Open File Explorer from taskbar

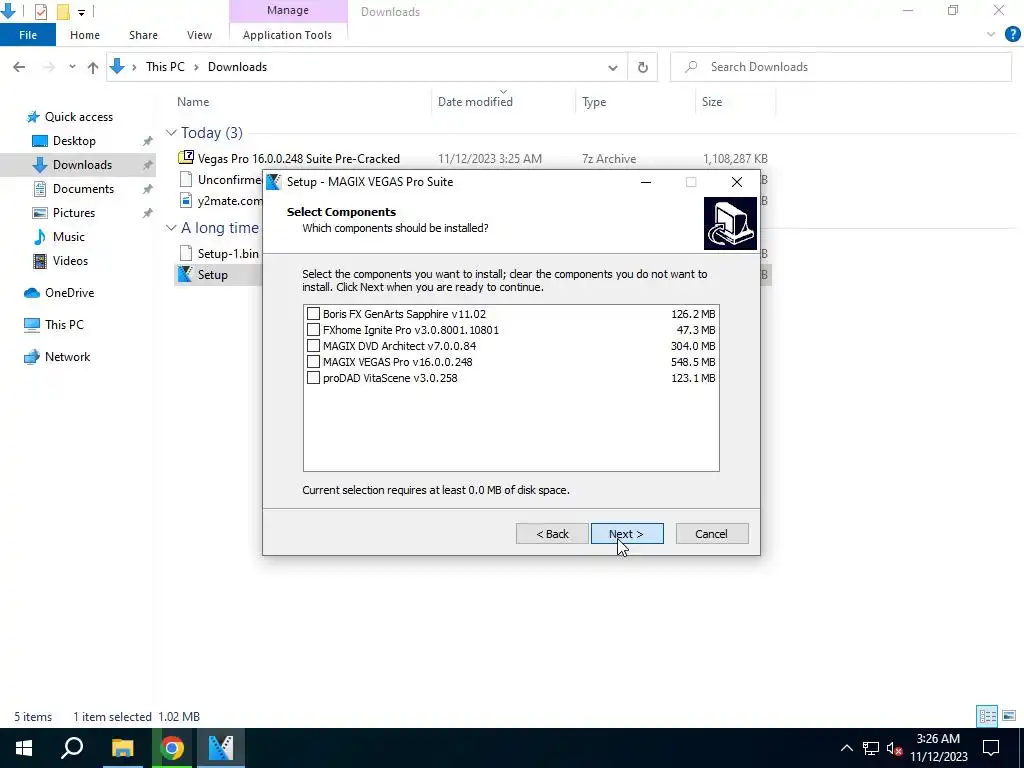tap(122, 748)
